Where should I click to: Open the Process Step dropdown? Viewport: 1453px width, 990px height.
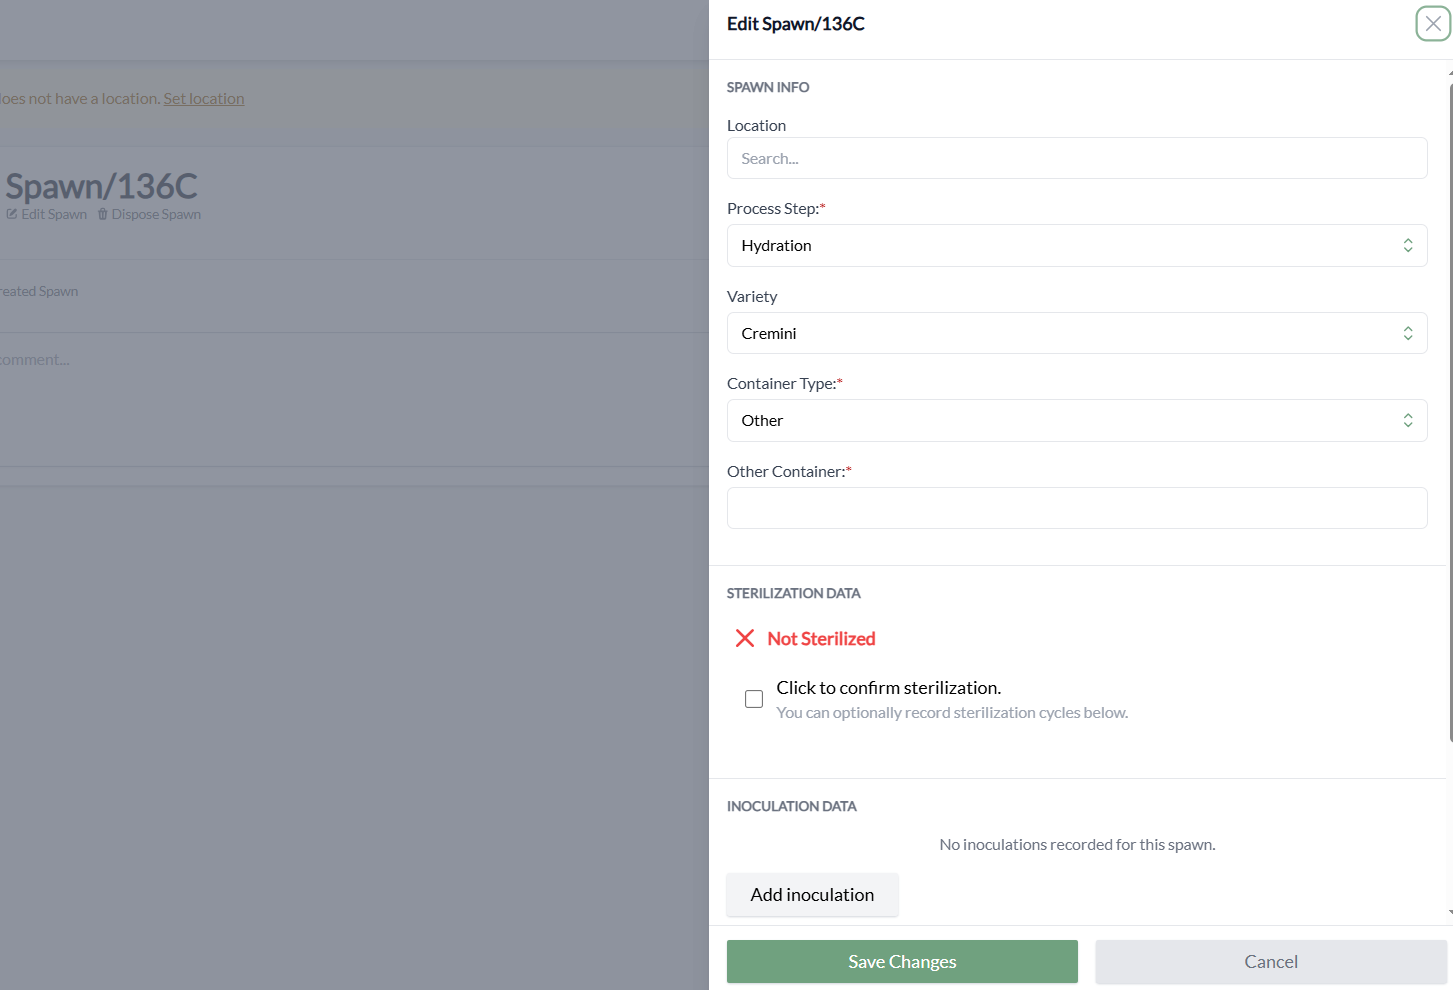1076,246
